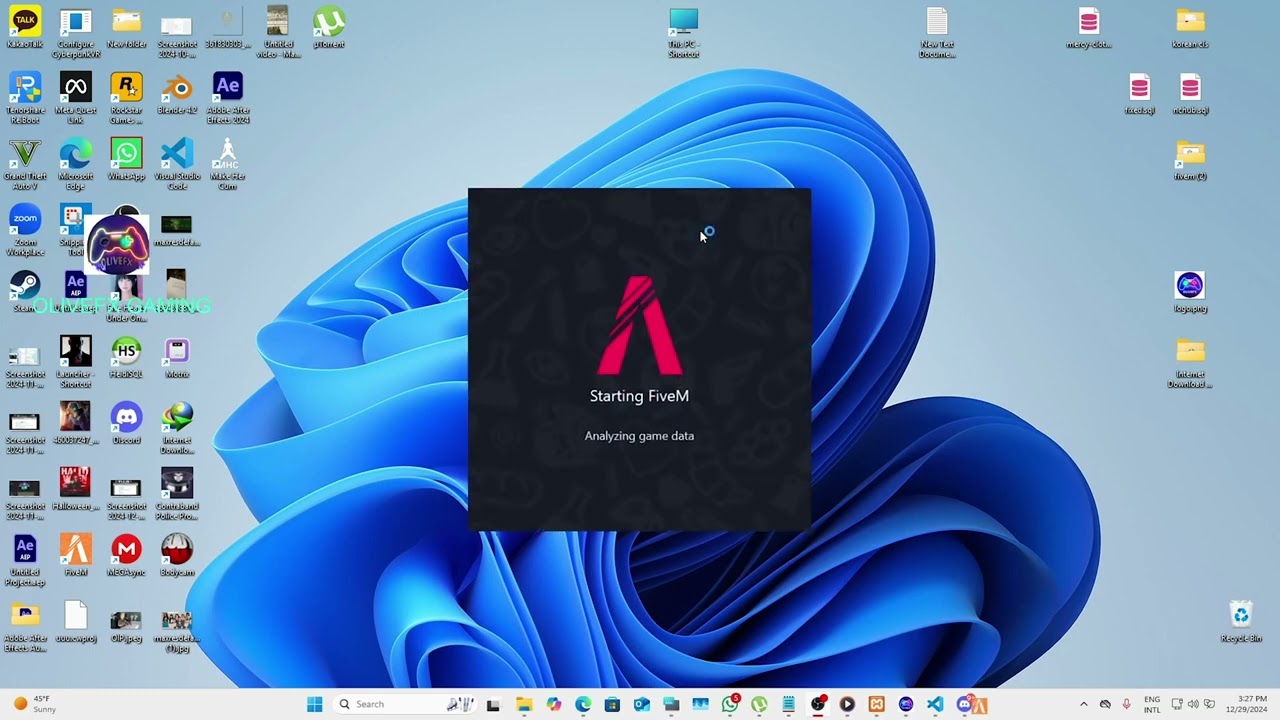1280x720 pixels.
Task: Select the New Text Document file icon
Action: (937, 32)
